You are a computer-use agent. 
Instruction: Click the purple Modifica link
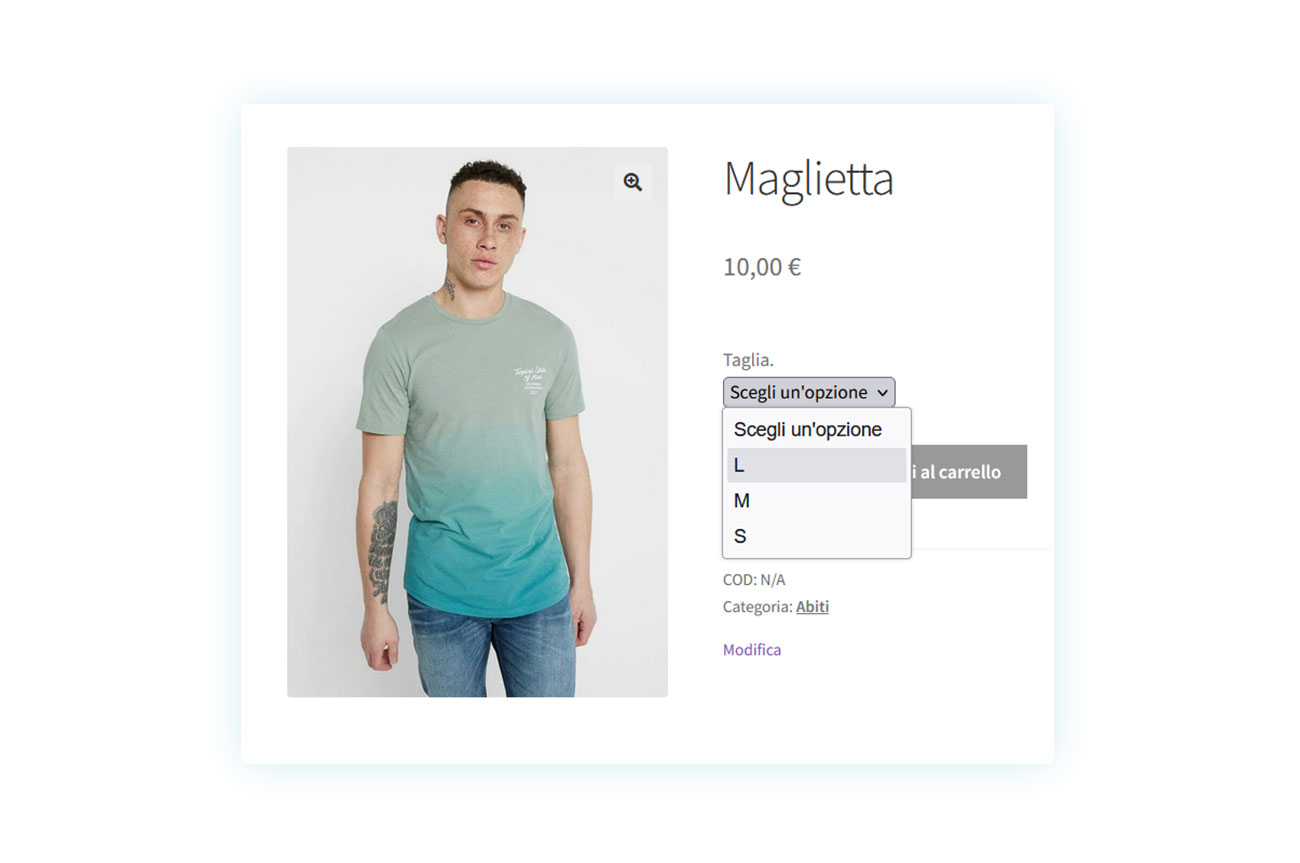[752, 650]
